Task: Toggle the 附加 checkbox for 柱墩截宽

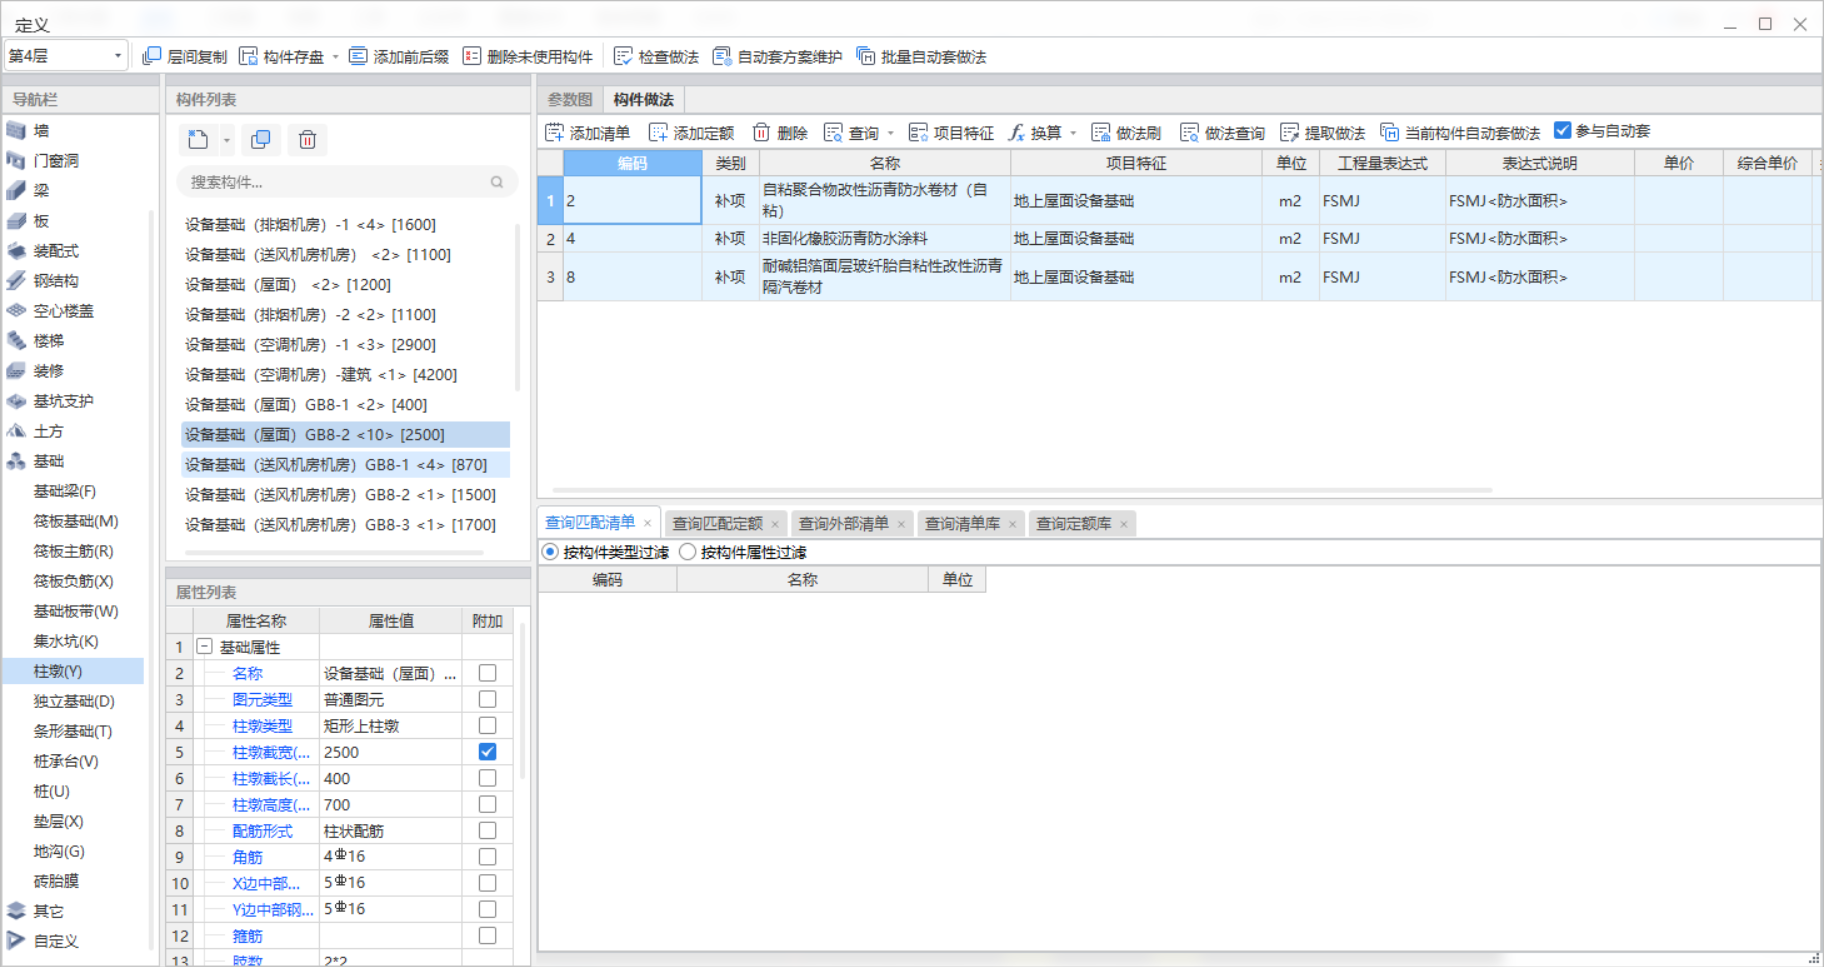Action: (x=487, y=751)
